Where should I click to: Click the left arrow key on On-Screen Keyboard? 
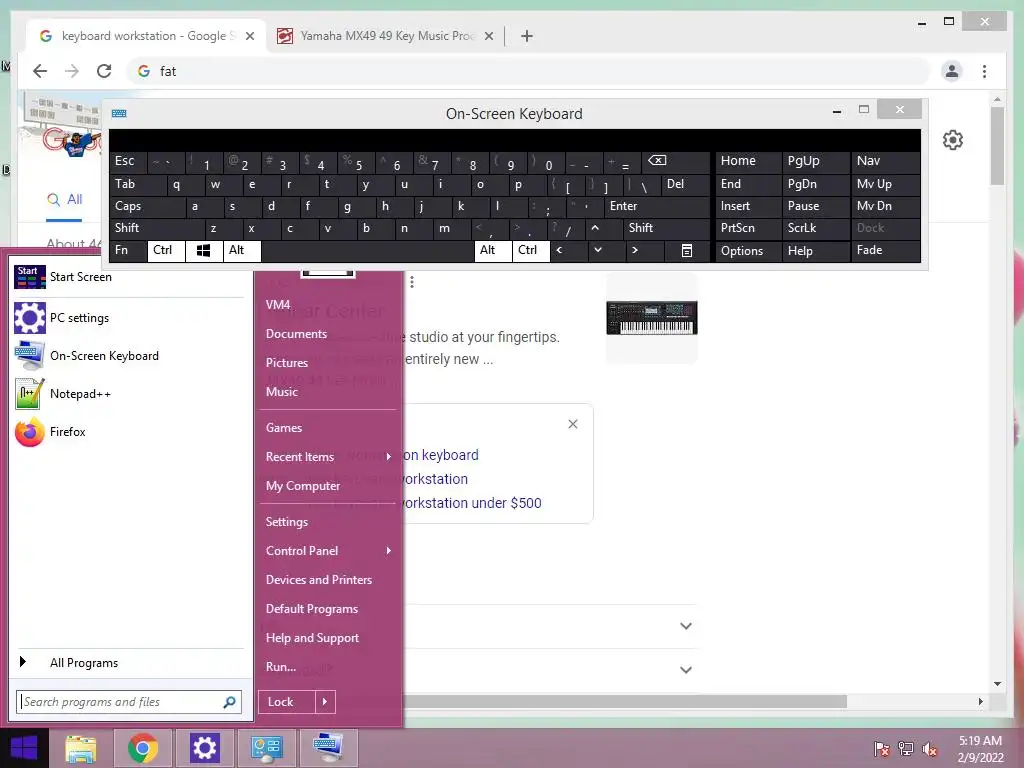(x=559, y=250)
